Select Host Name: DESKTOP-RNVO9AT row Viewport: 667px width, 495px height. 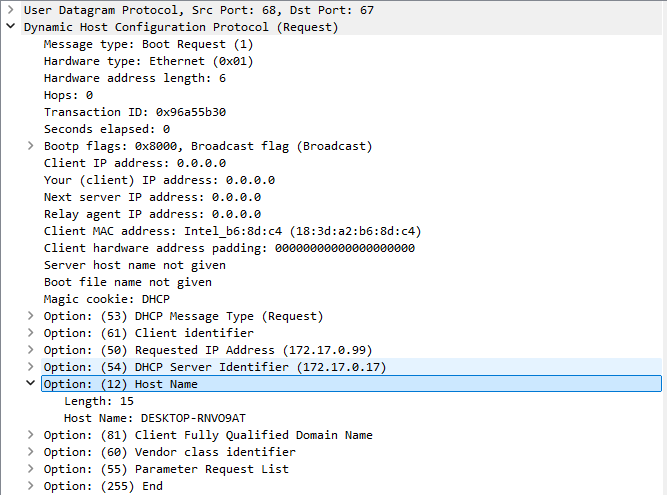(x=362, y=418)
